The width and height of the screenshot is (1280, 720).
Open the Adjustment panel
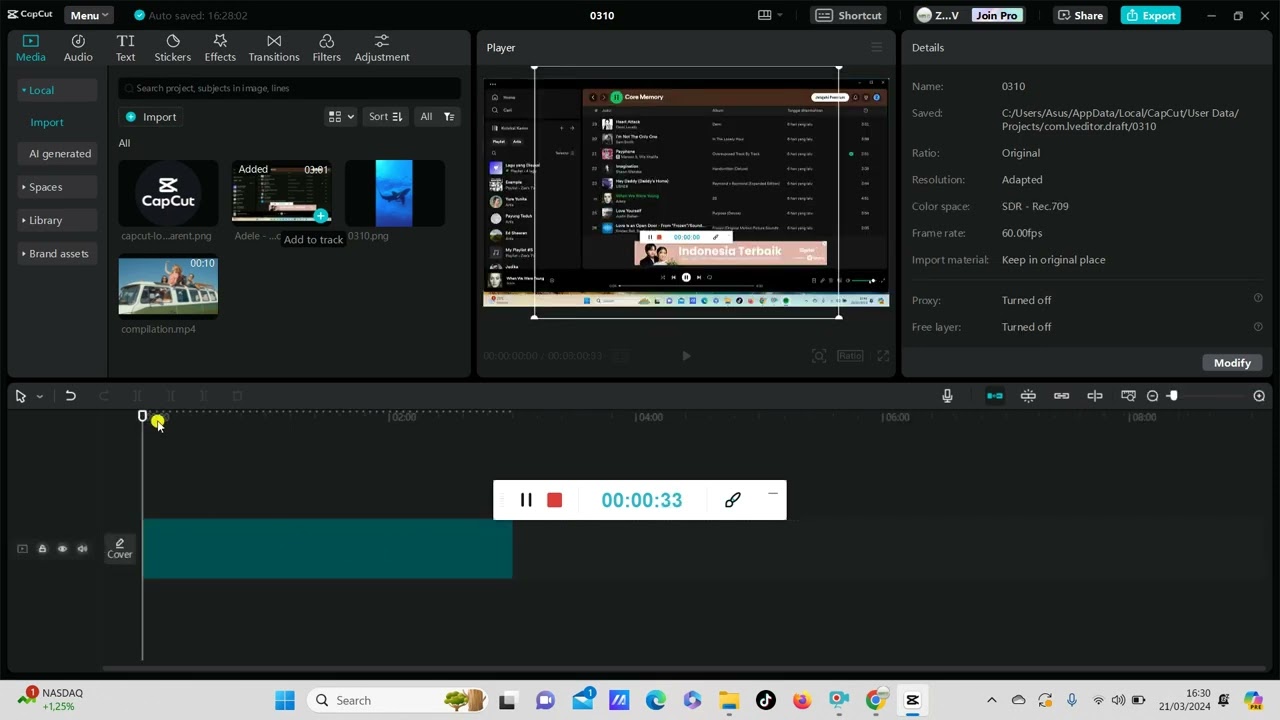(x=382, y=47)
